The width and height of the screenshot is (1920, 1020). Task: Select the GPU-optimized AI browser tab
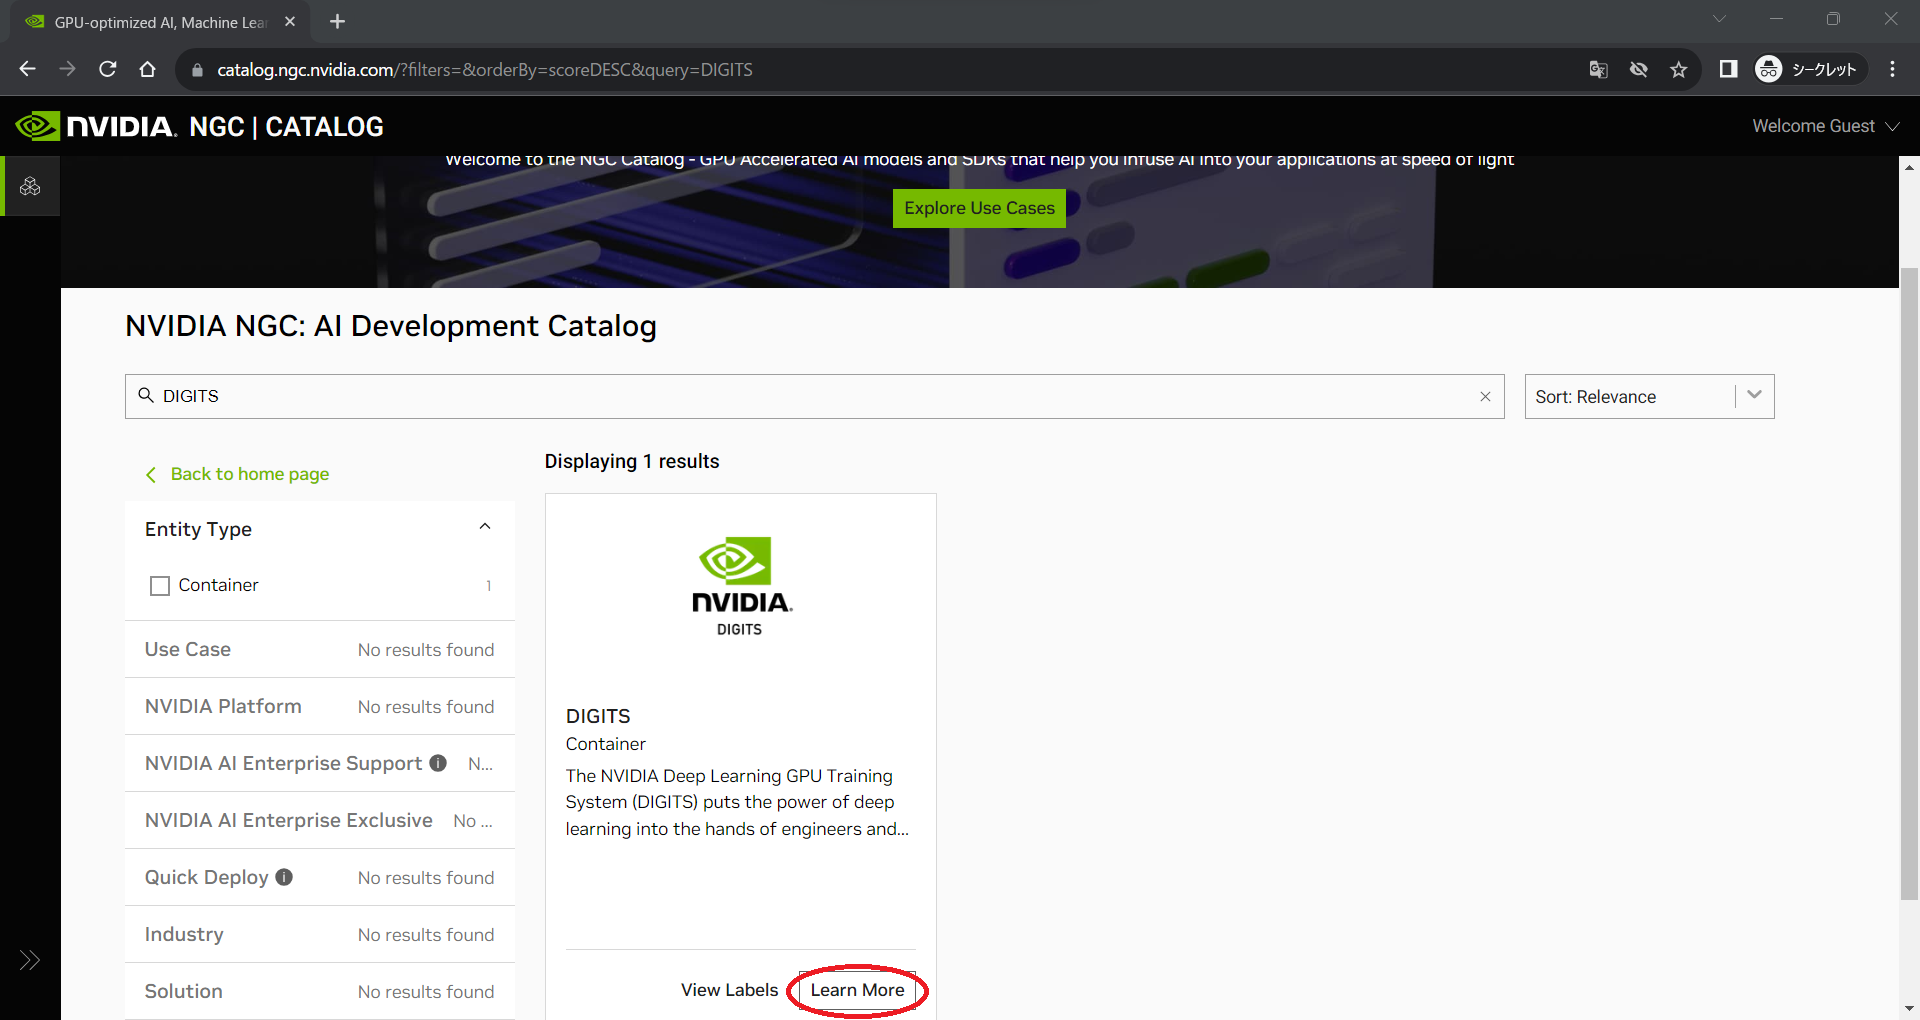[160, 22]
